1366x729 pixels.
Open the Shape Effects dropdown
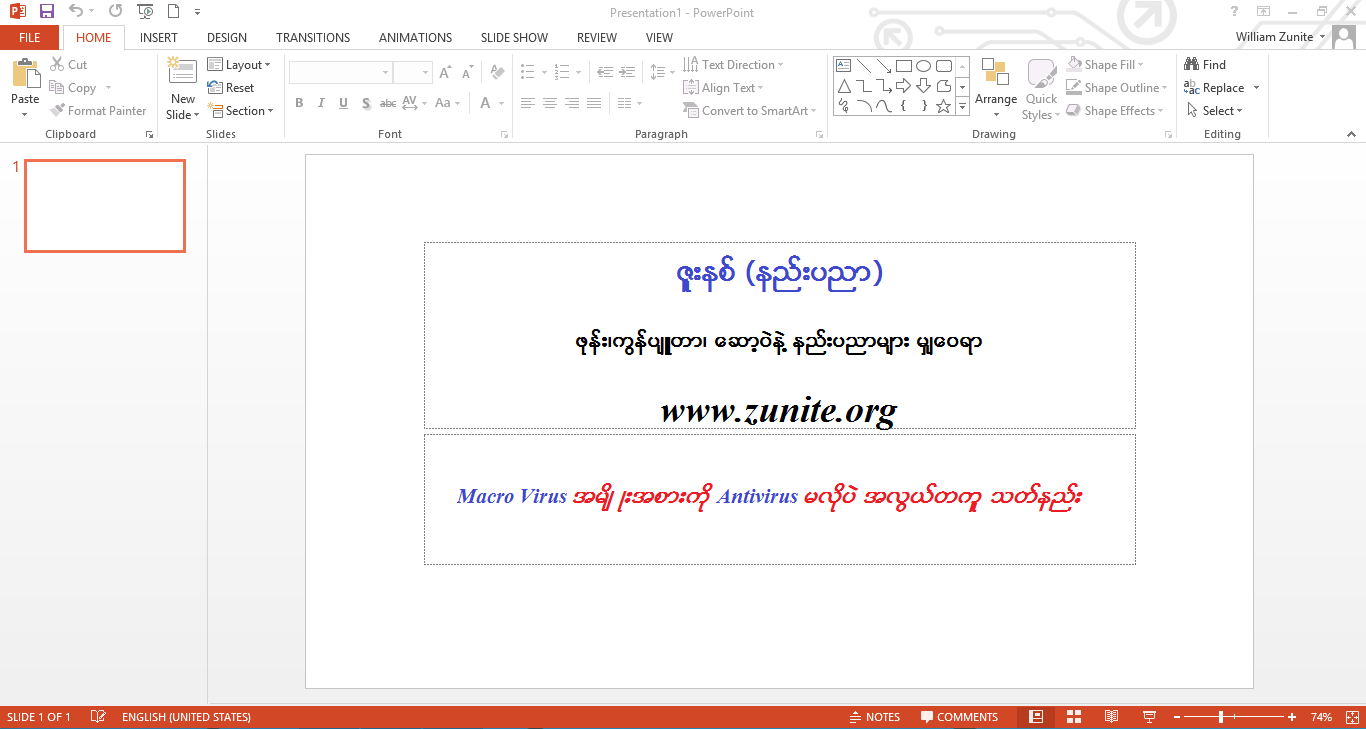pos(1115,111)
